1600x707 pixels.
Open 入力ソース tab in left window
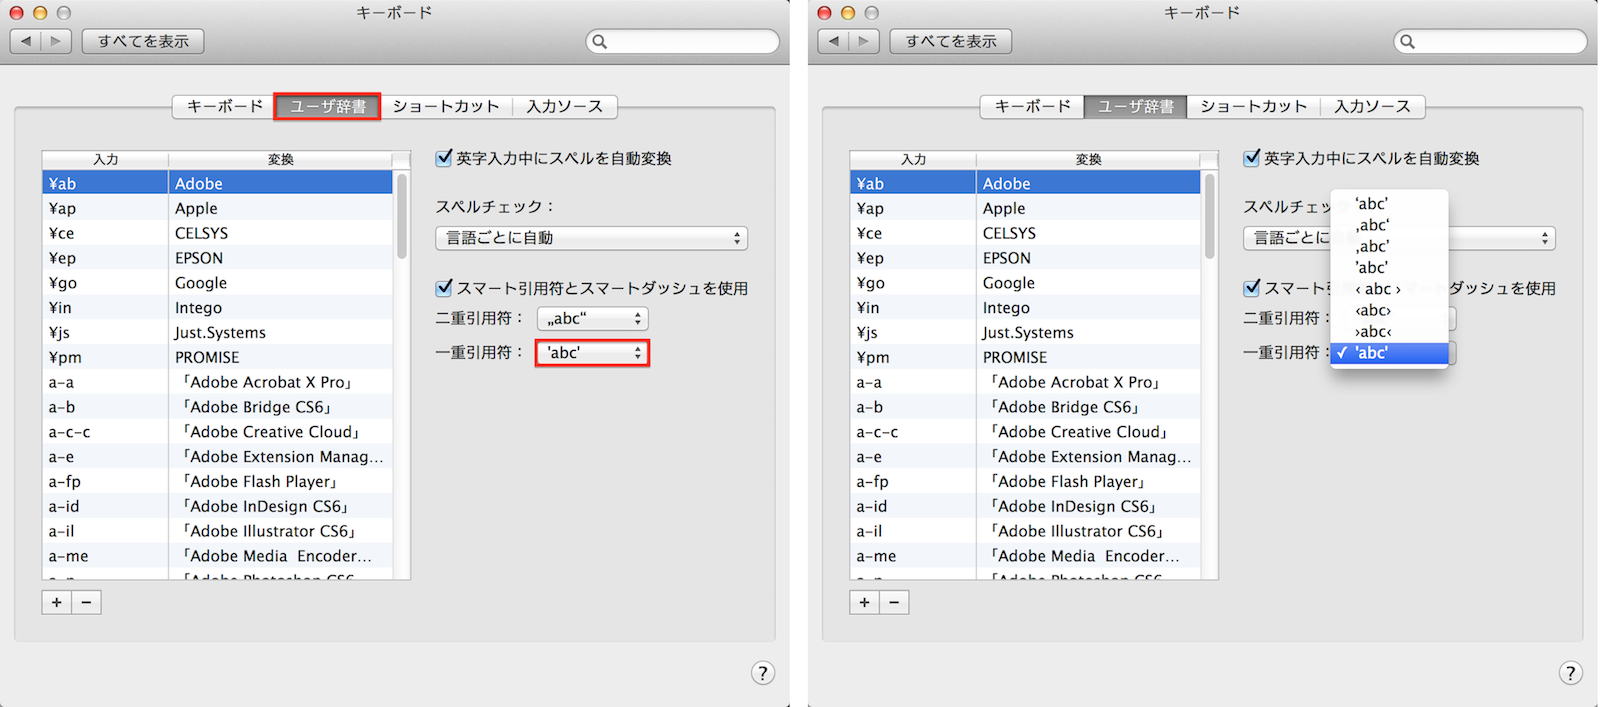tap(565, 106)
